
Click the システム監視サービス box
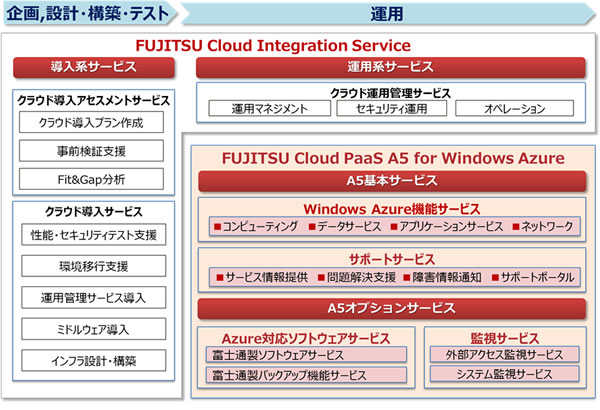pos(505,374)
